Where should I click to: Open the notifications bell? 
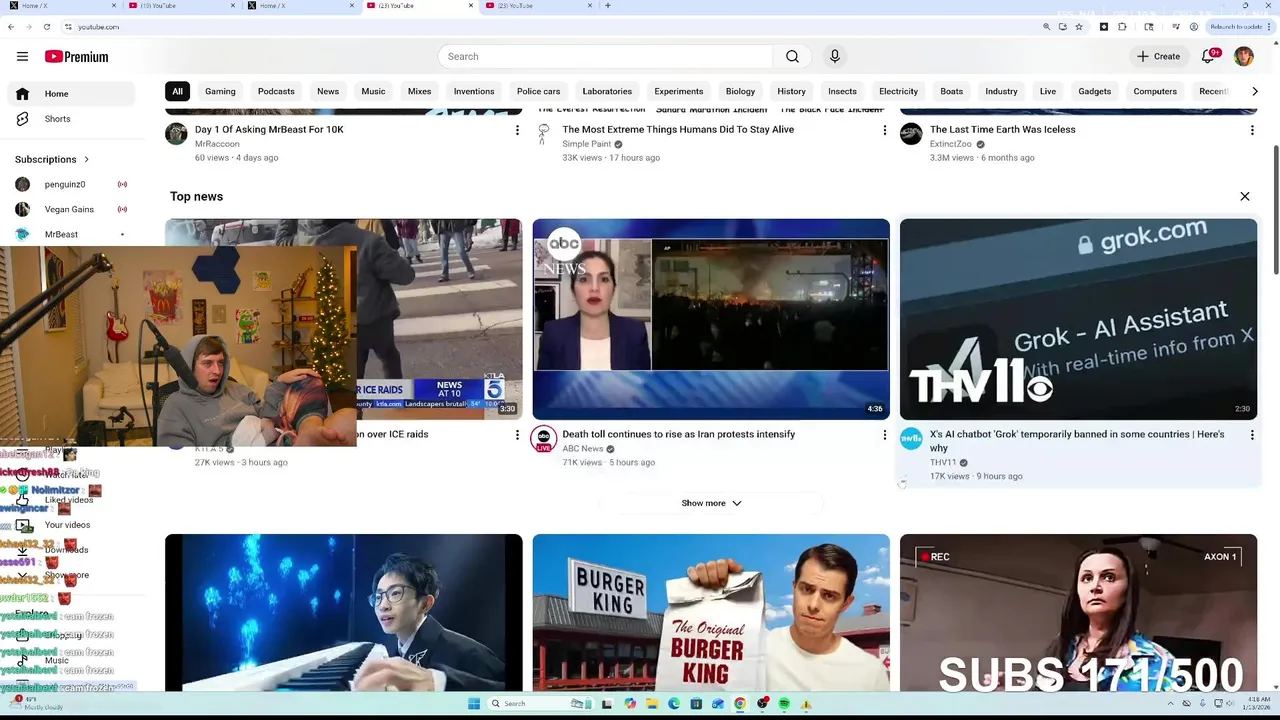coord(1208,56)
